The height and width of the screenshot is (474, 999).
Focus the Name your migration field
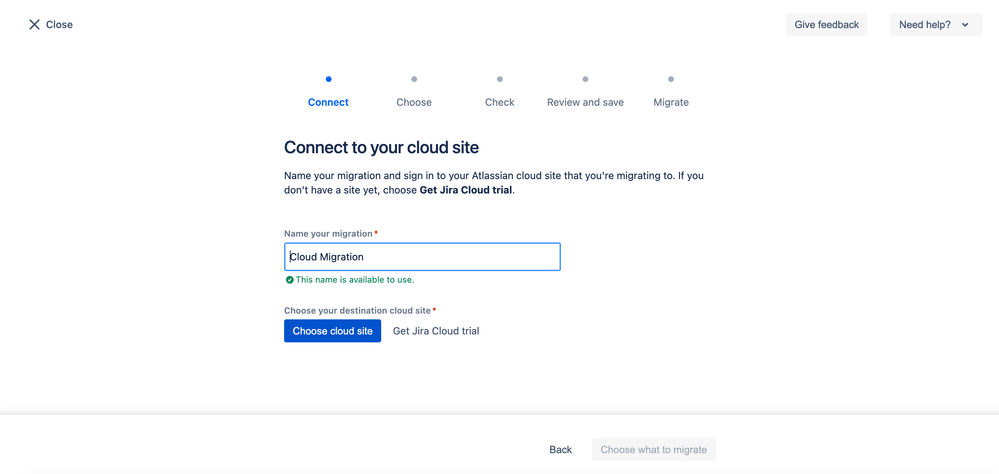pyautogui.click(x=422, y=257)
